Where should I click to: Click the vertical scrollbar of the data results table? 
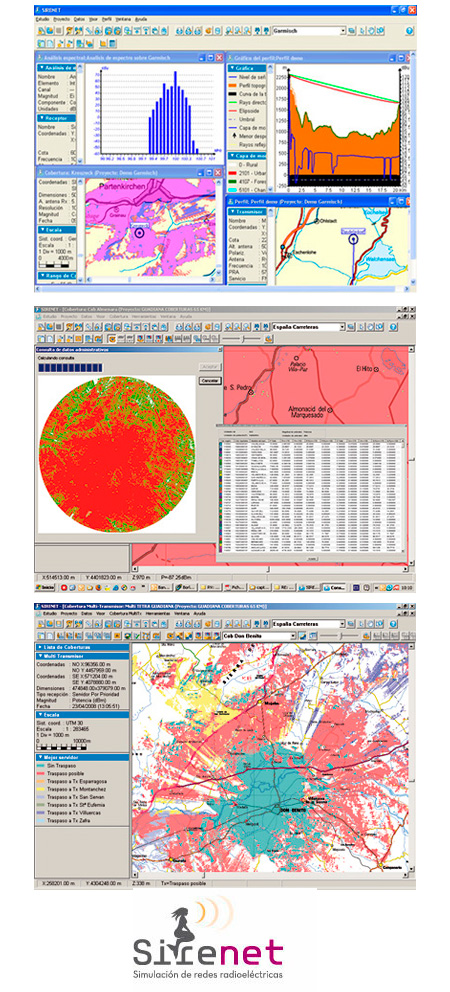[x=404, y=497]
